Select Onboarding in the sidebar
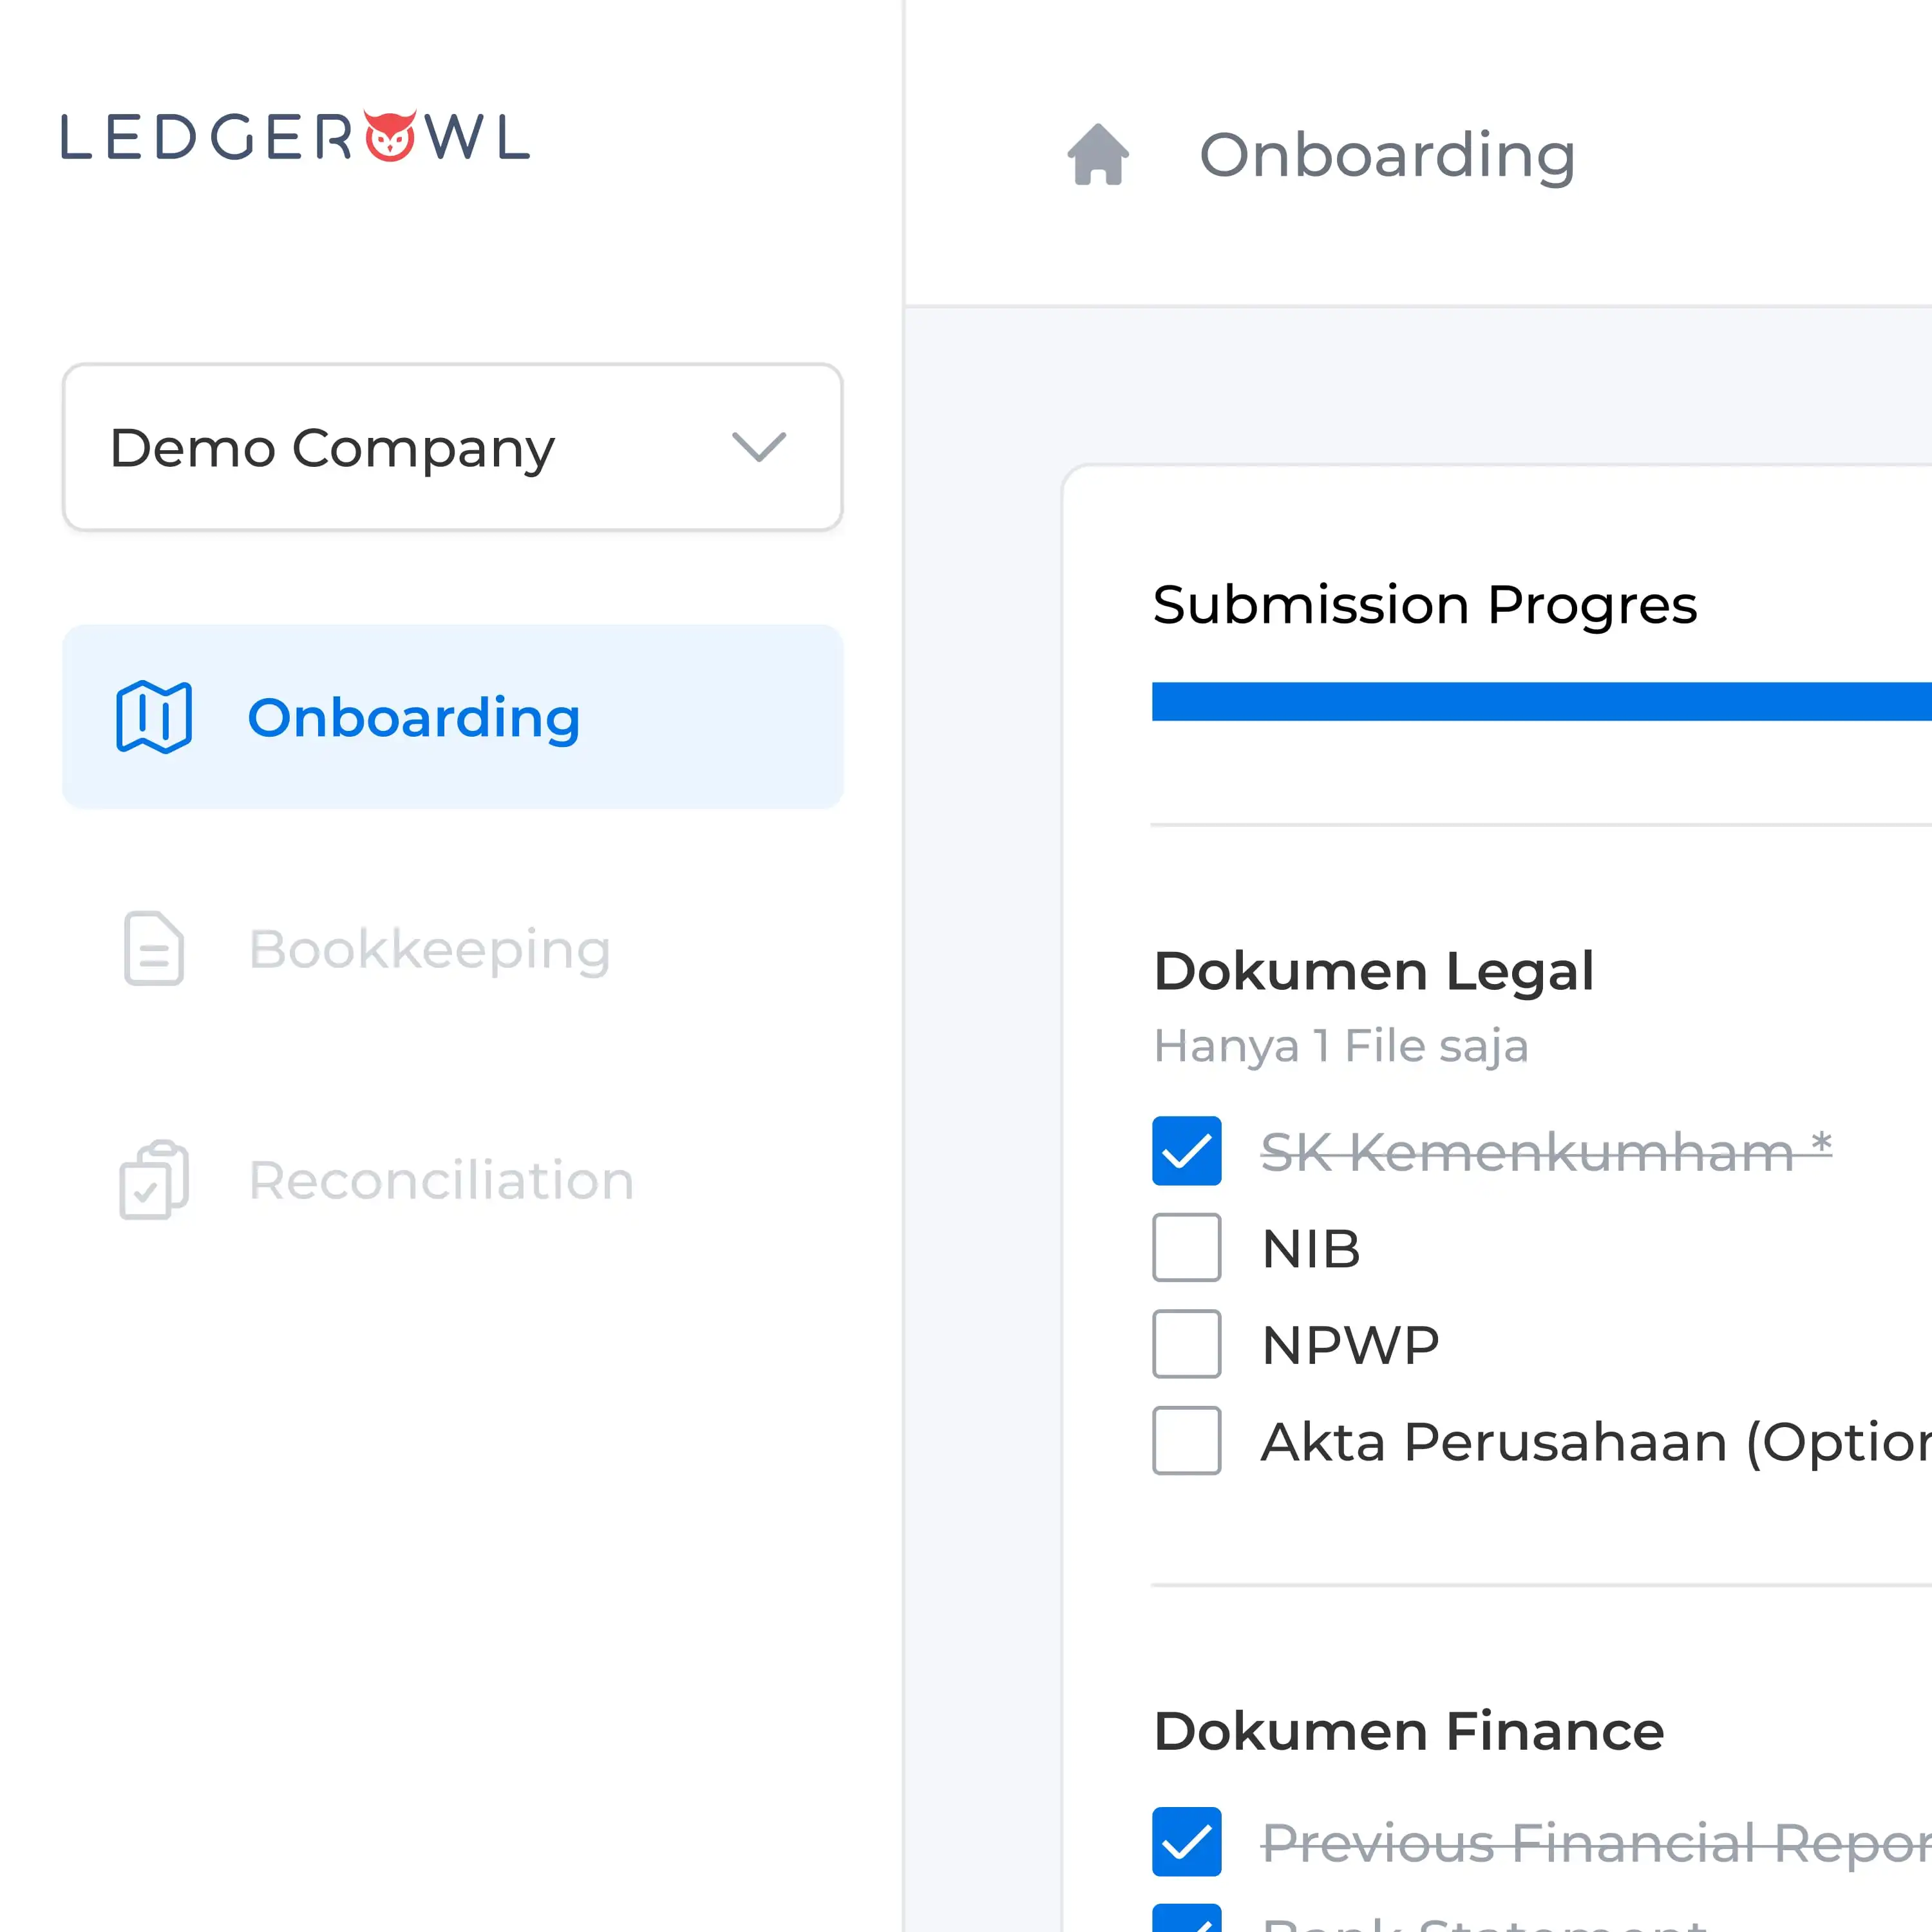This screenshot has width=1932, height=1932. click(x=414, y=716)
